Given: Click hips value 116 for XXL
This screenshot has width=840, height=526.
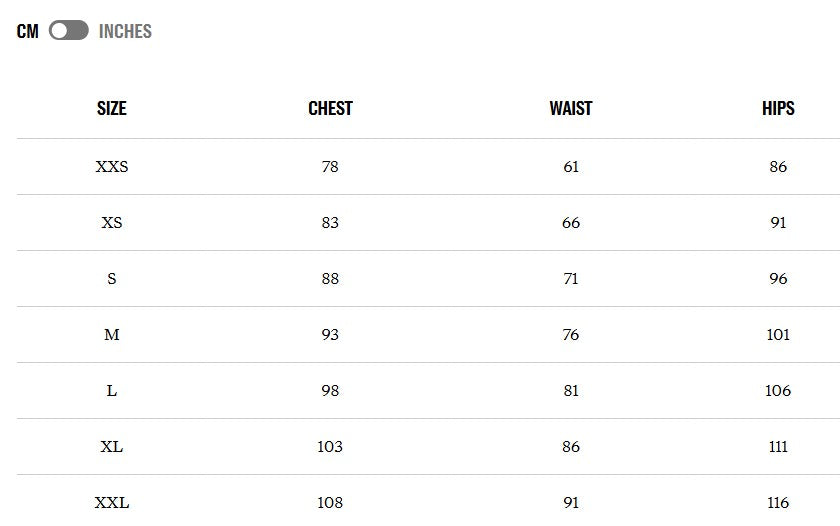Looking at the screenshot, I should 778,502.
